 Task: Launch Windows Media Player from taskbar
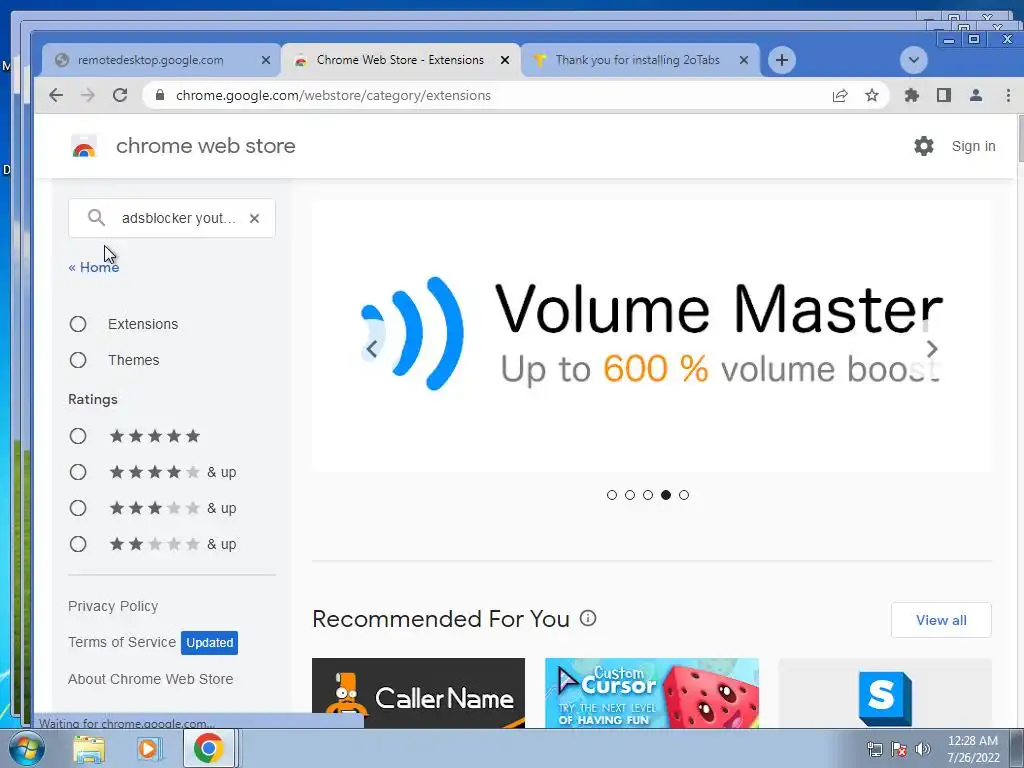[149, 748]
